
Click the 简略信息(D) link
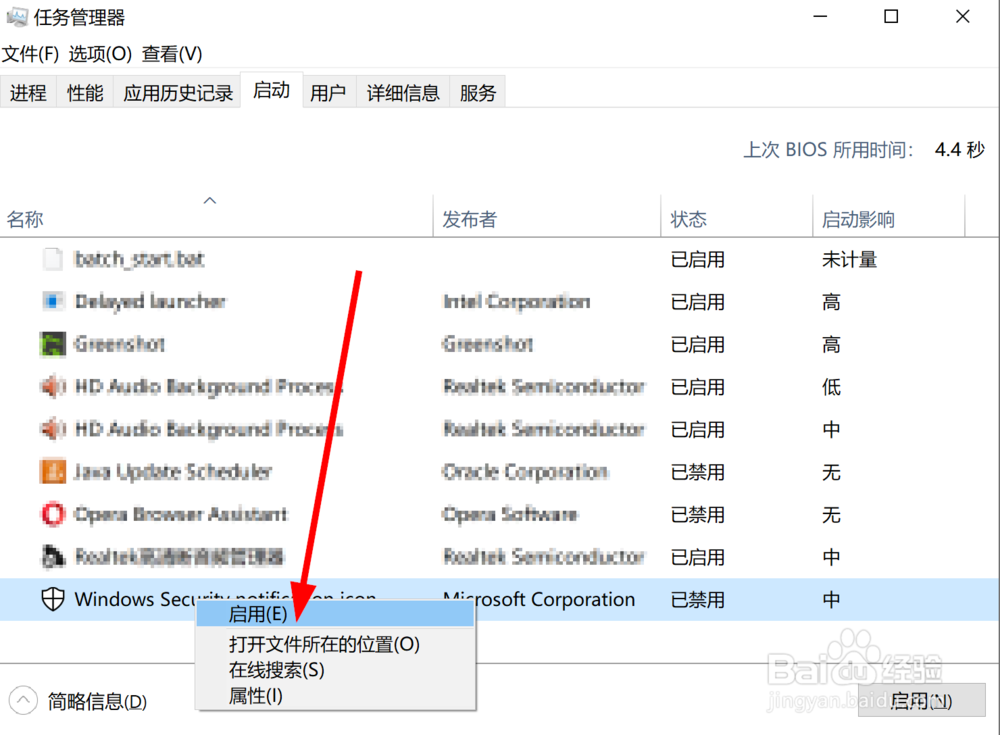[x=98, y=701]
